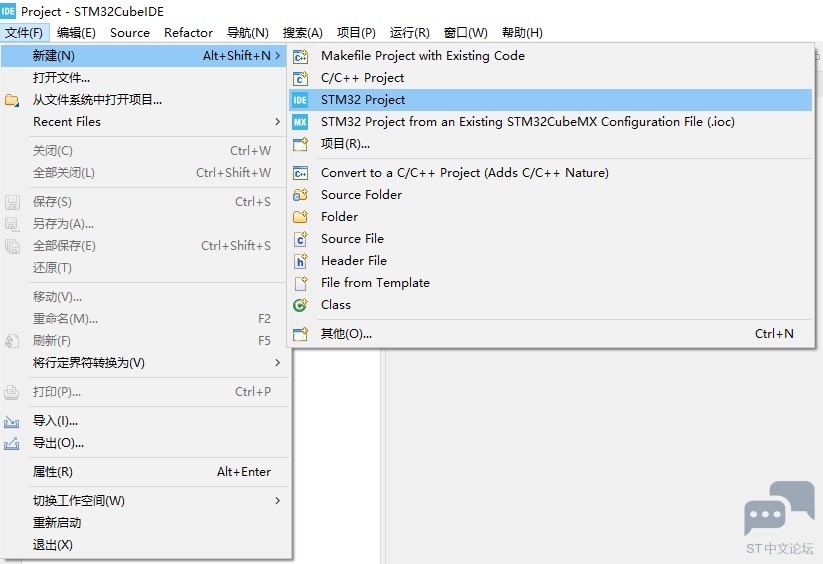Click the Convert to C/C++ Project icon
This screenshot has width=823, height=564.
(300, 173)
